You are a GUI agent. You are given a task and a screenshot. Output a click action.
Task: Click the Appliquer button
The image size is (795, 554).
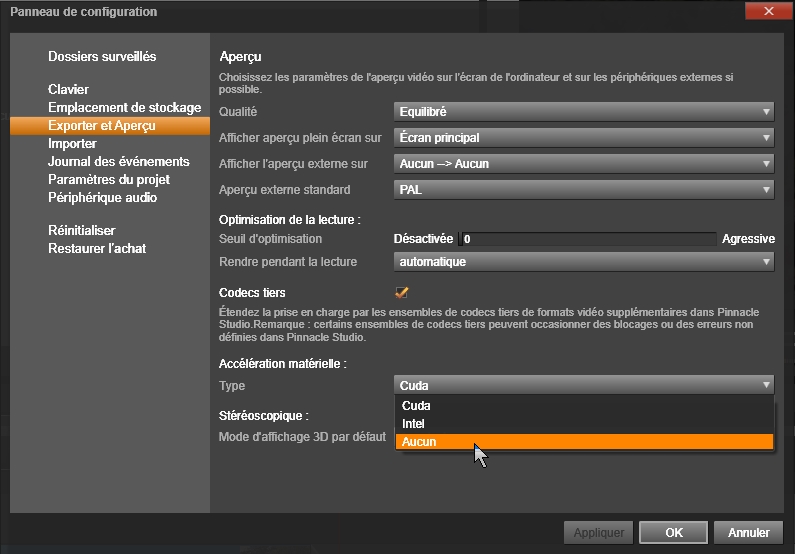tap(598, 533)
